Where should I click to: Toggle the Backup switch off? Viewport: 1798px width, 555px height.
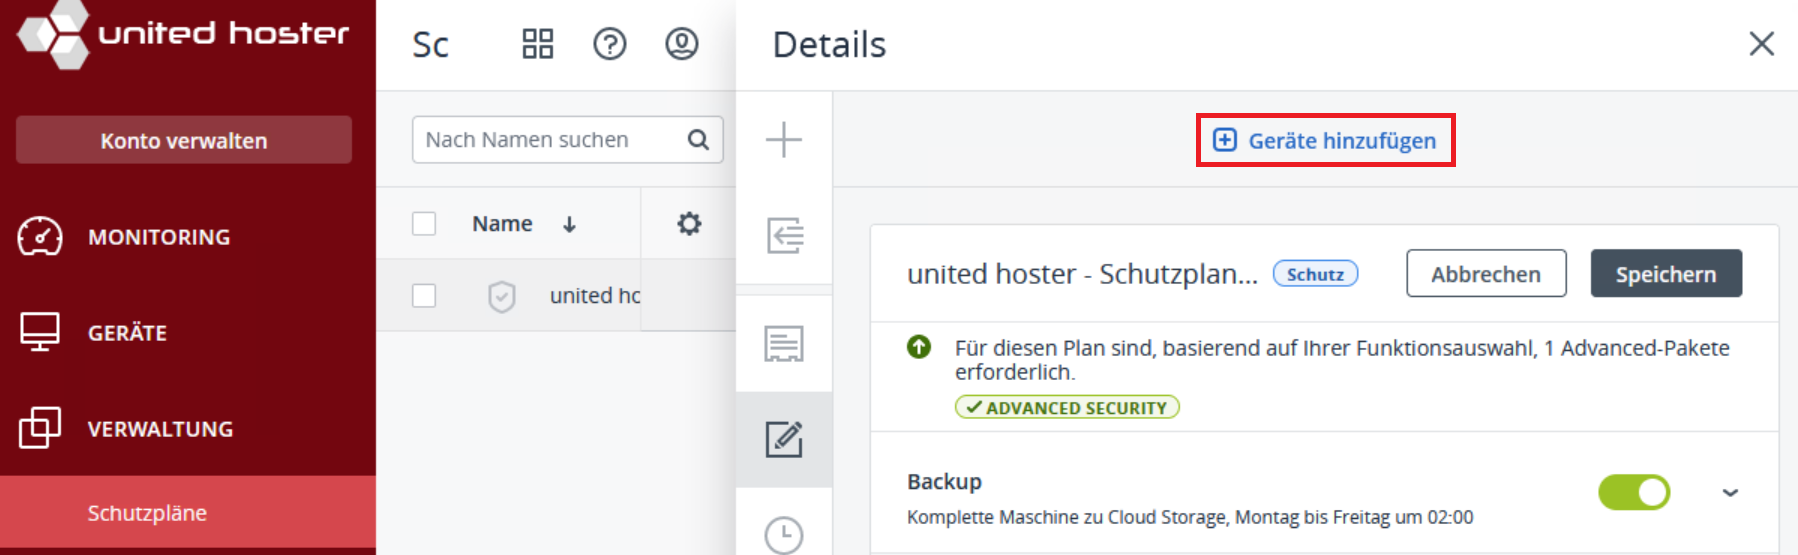click(1634, 492)
